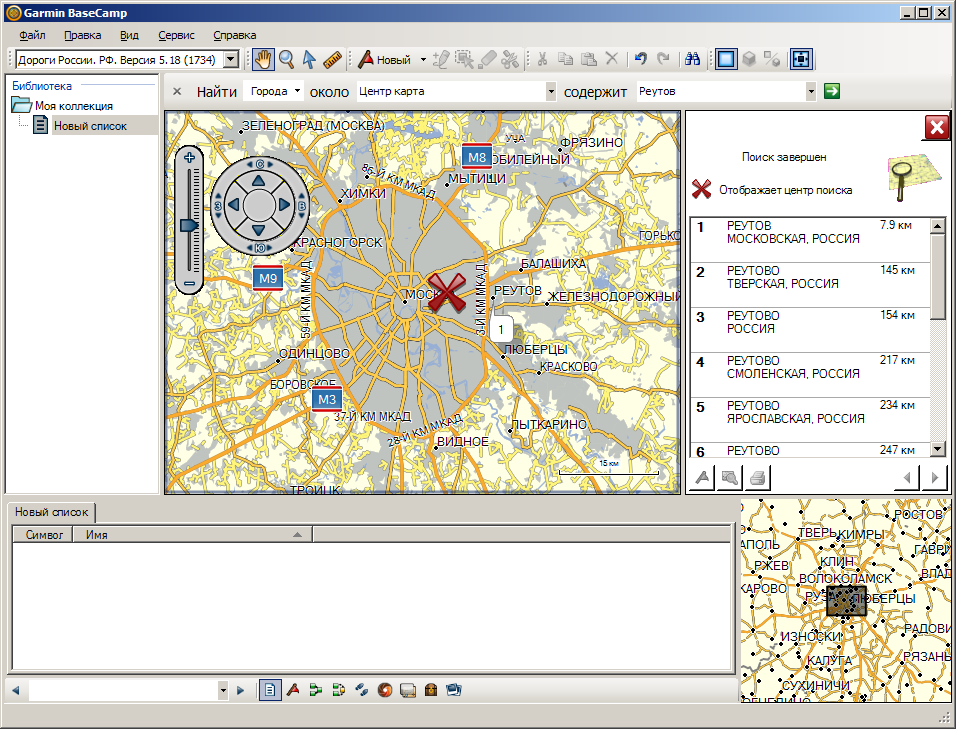Viewport: 956px width, 729px height.
Task: Switch to the Новый список tab
Action: [x=51, y=512]
